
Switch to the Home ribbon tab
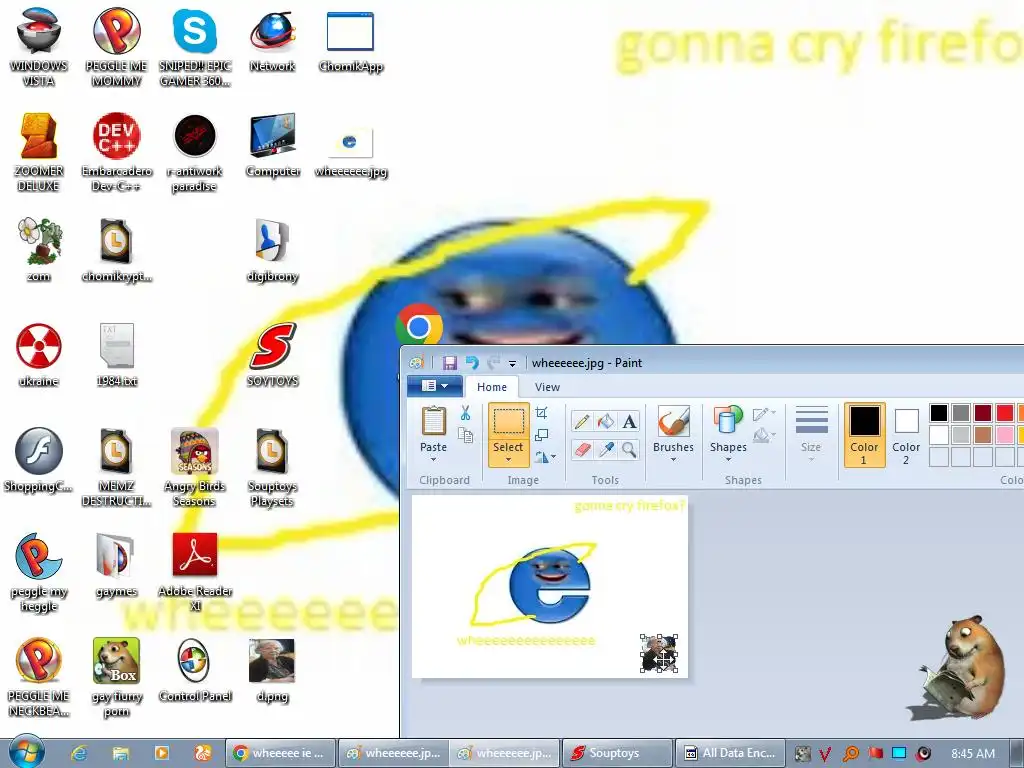click(x=492, y=387)
